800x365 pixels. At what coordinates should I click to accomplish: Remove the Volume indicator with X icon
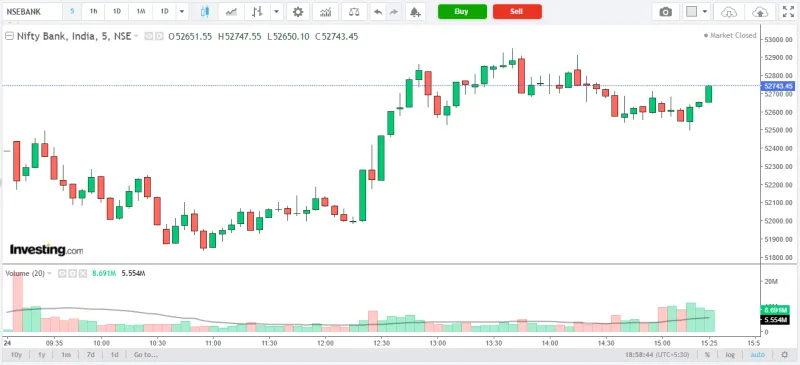(82, 274)
